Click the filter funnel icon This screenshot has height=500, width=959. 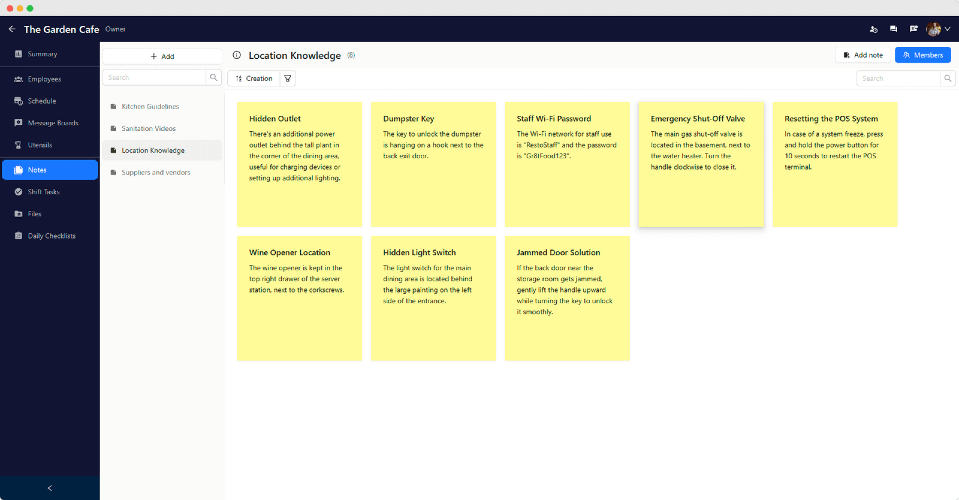pos(287,78)
